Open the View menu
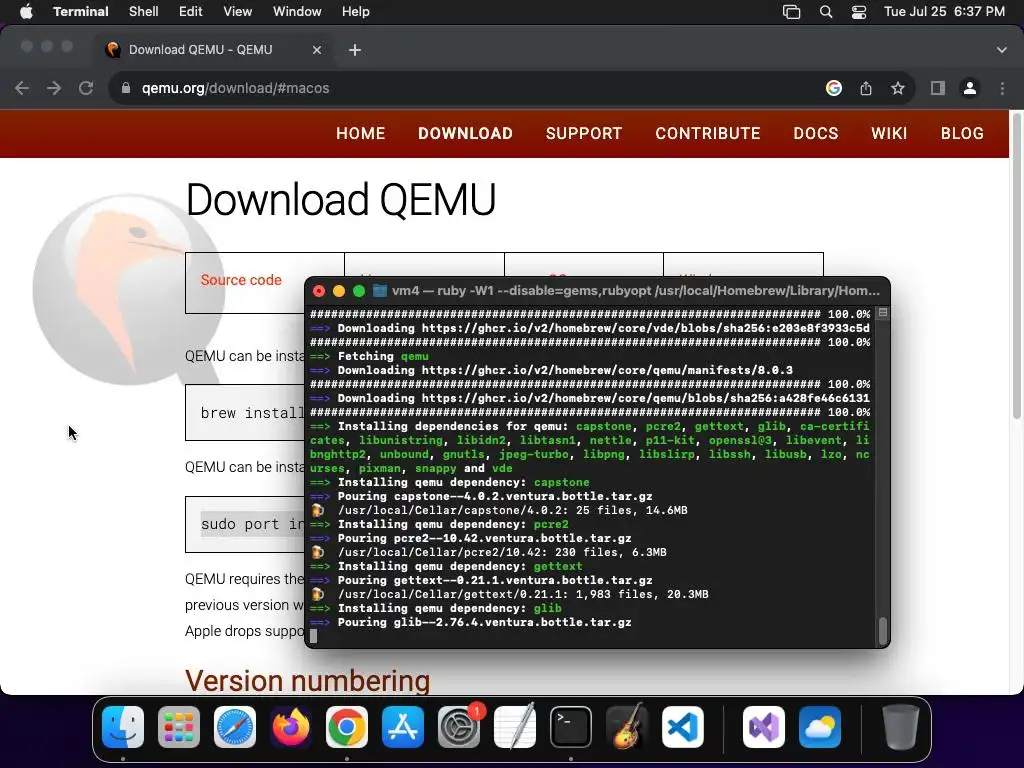The height and width of the screenshot is (768, 1024). pos(238,12)
